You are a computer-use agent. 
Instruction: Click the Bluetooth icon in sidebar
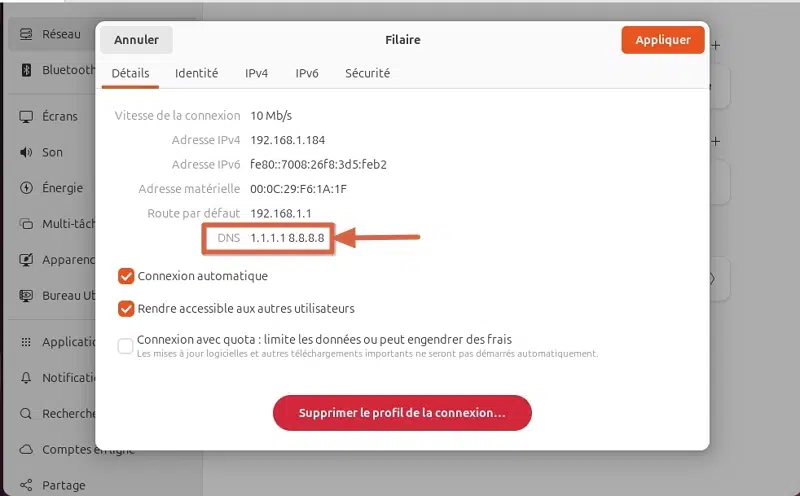click(26, 70)
